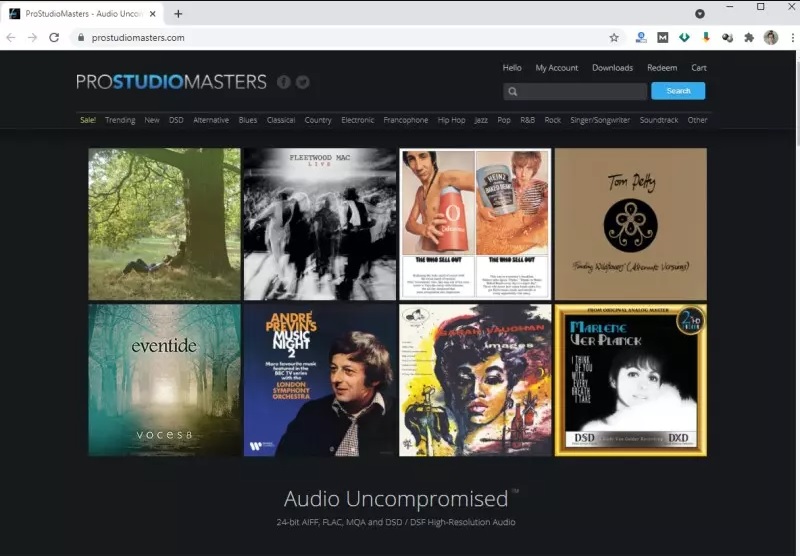Open the New category

(152, 120)
